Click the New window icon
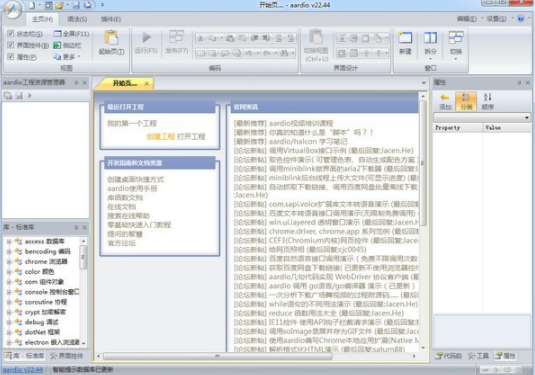The image size is (535, 375). pyautogui.click(x=405, y=38)
